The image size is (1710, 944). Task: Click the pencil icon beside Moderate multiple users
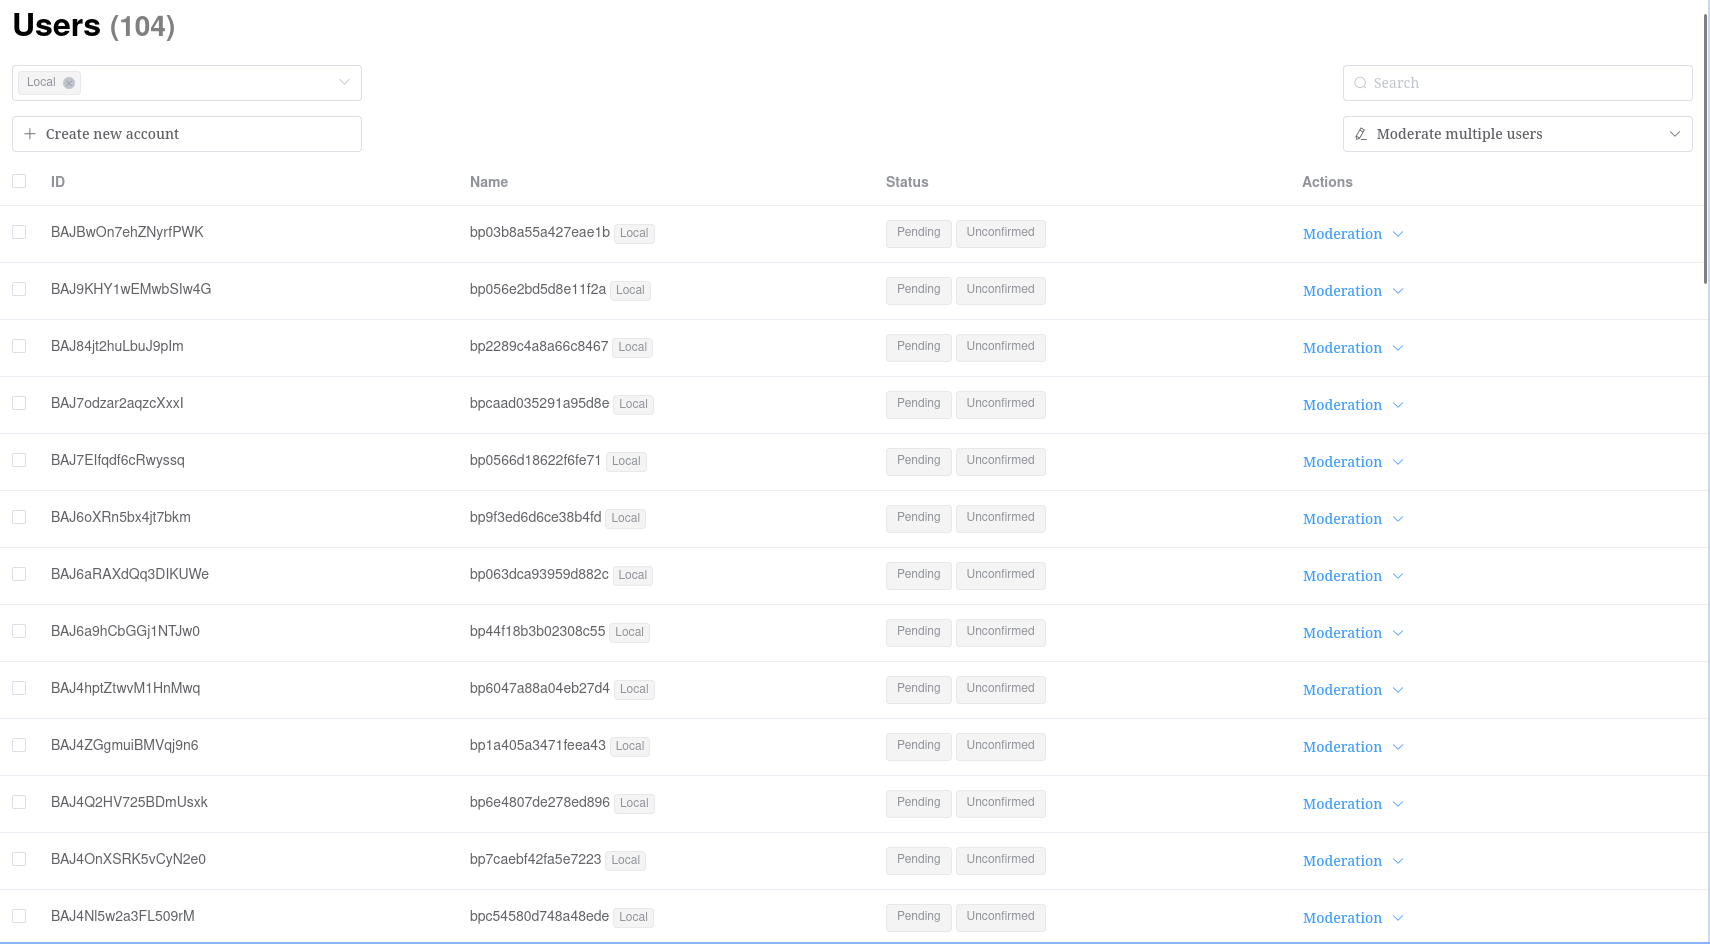coord(1361,134)
